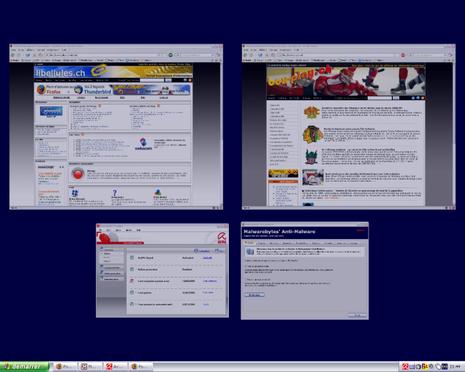465x372 pixels.
Task: Select the second scan-type radio button in Malwarebytes
Action: (x=246, y=279)
